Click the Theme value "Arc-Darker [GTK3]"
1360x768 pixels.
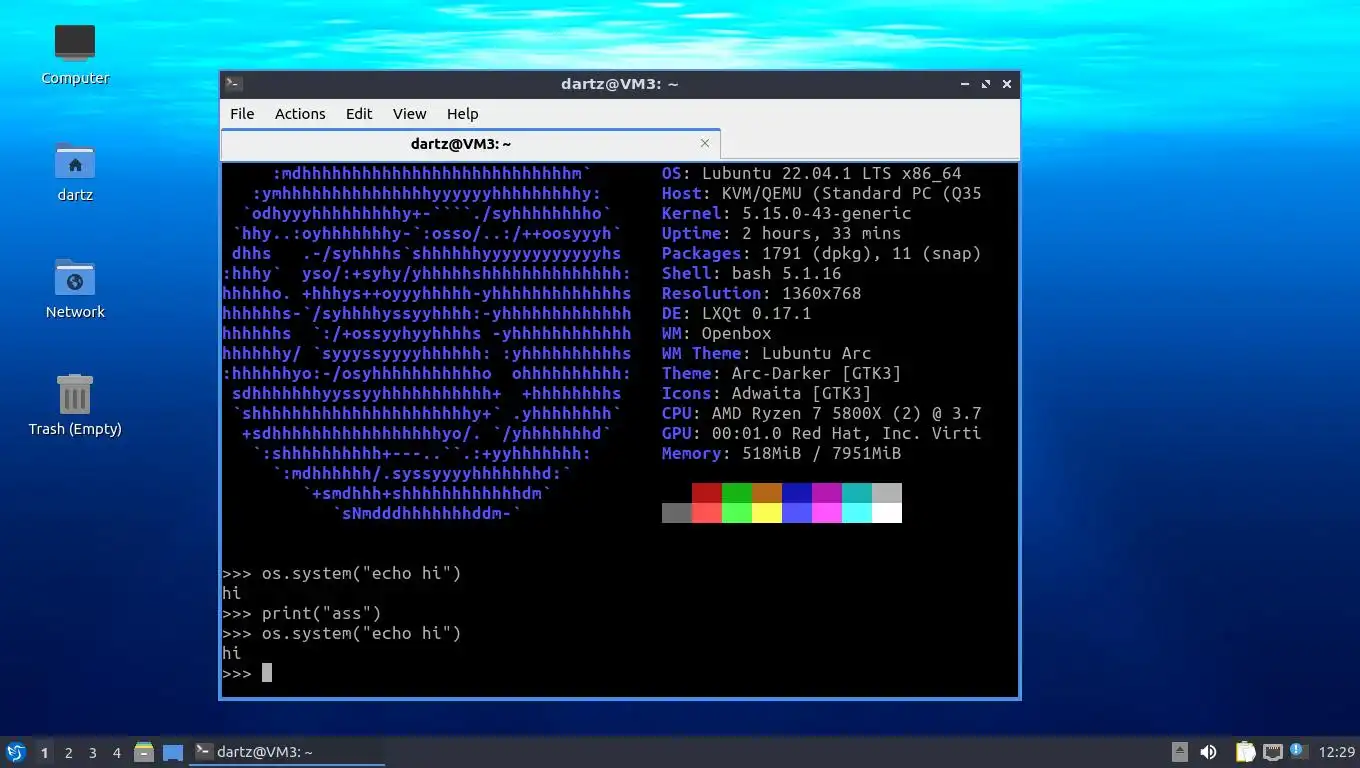click(x=817, y=373)
